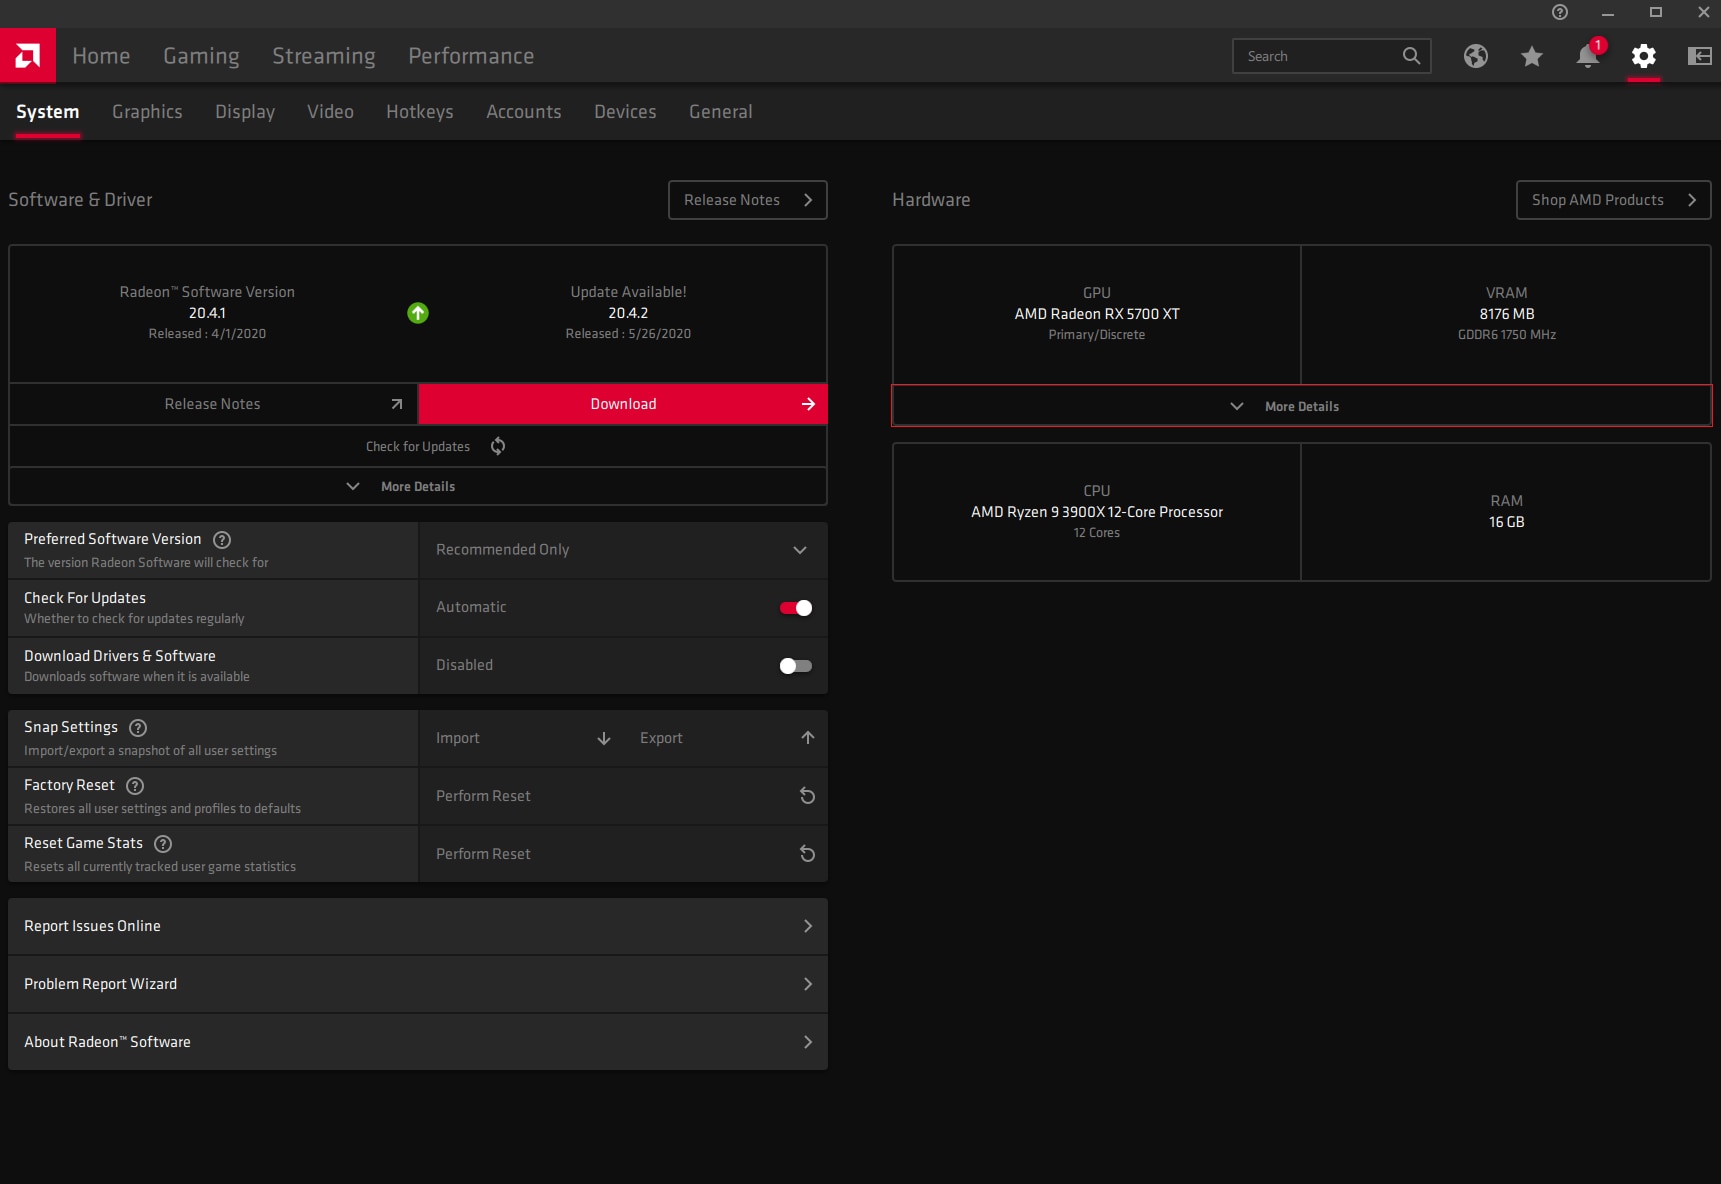Switch to Graphics settings tab
This screenshot has width=1721, height=1184.
(147, 112)
